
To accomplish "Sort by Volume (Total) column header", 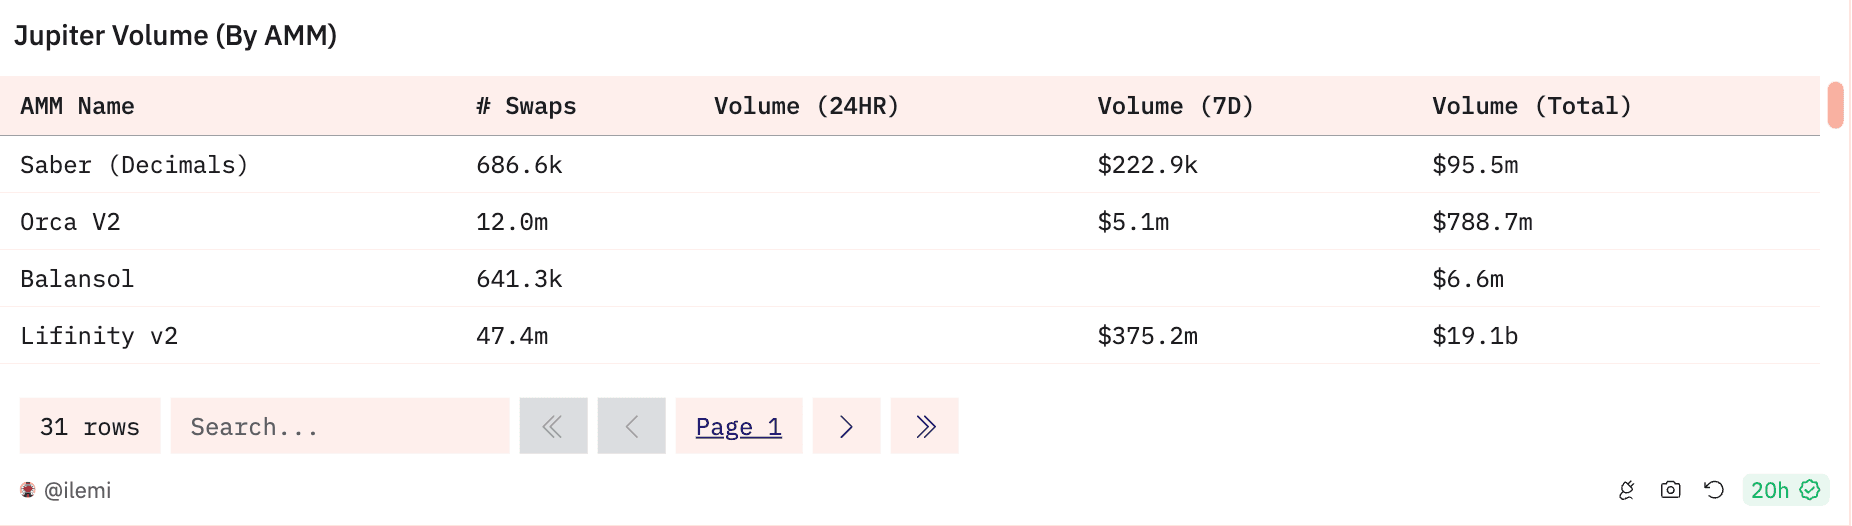I will coord(1531,106).
